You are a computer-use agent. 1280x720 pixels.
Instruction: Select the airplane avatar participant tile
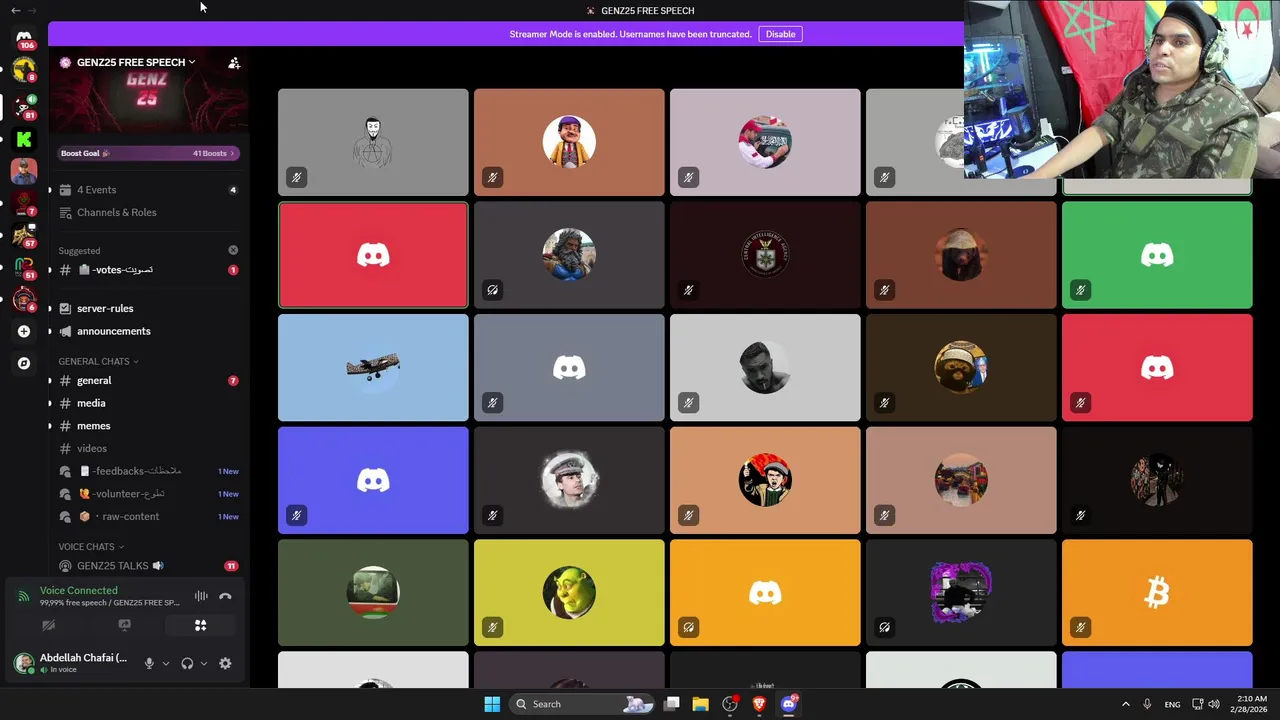click(373, 368)
